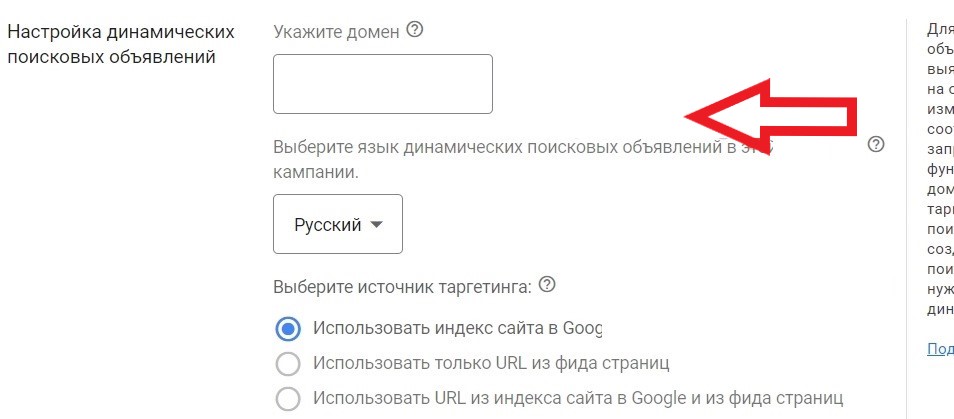Click label "Использовать URL из индекса сайта в Google и из фида страниц"
The image size is (954, 419).
(578, 398)
